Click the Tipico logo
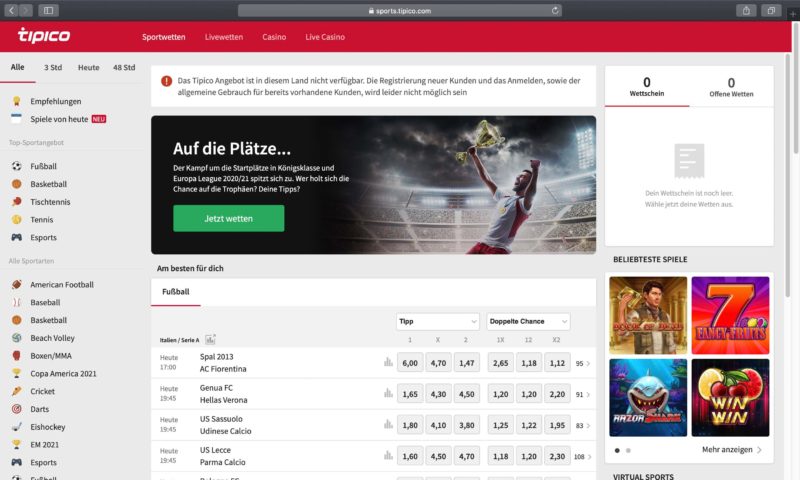The height and width of the screenshot is (480, 800). pyautogui.click(x=44, y=35)
